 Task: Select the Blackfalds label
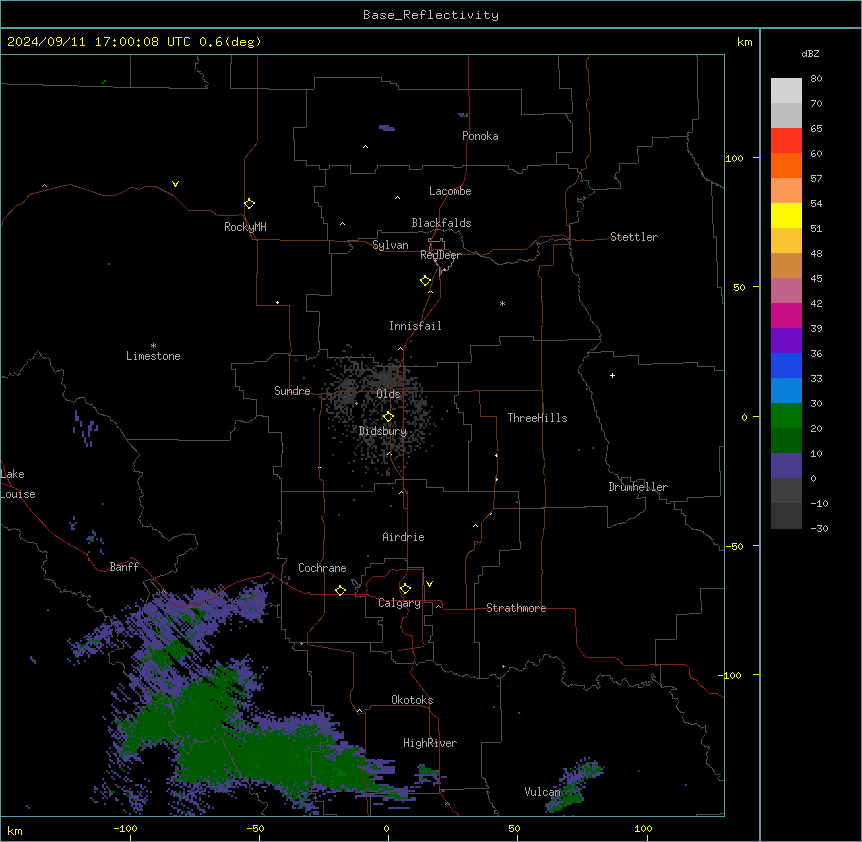tap(441, 223)
